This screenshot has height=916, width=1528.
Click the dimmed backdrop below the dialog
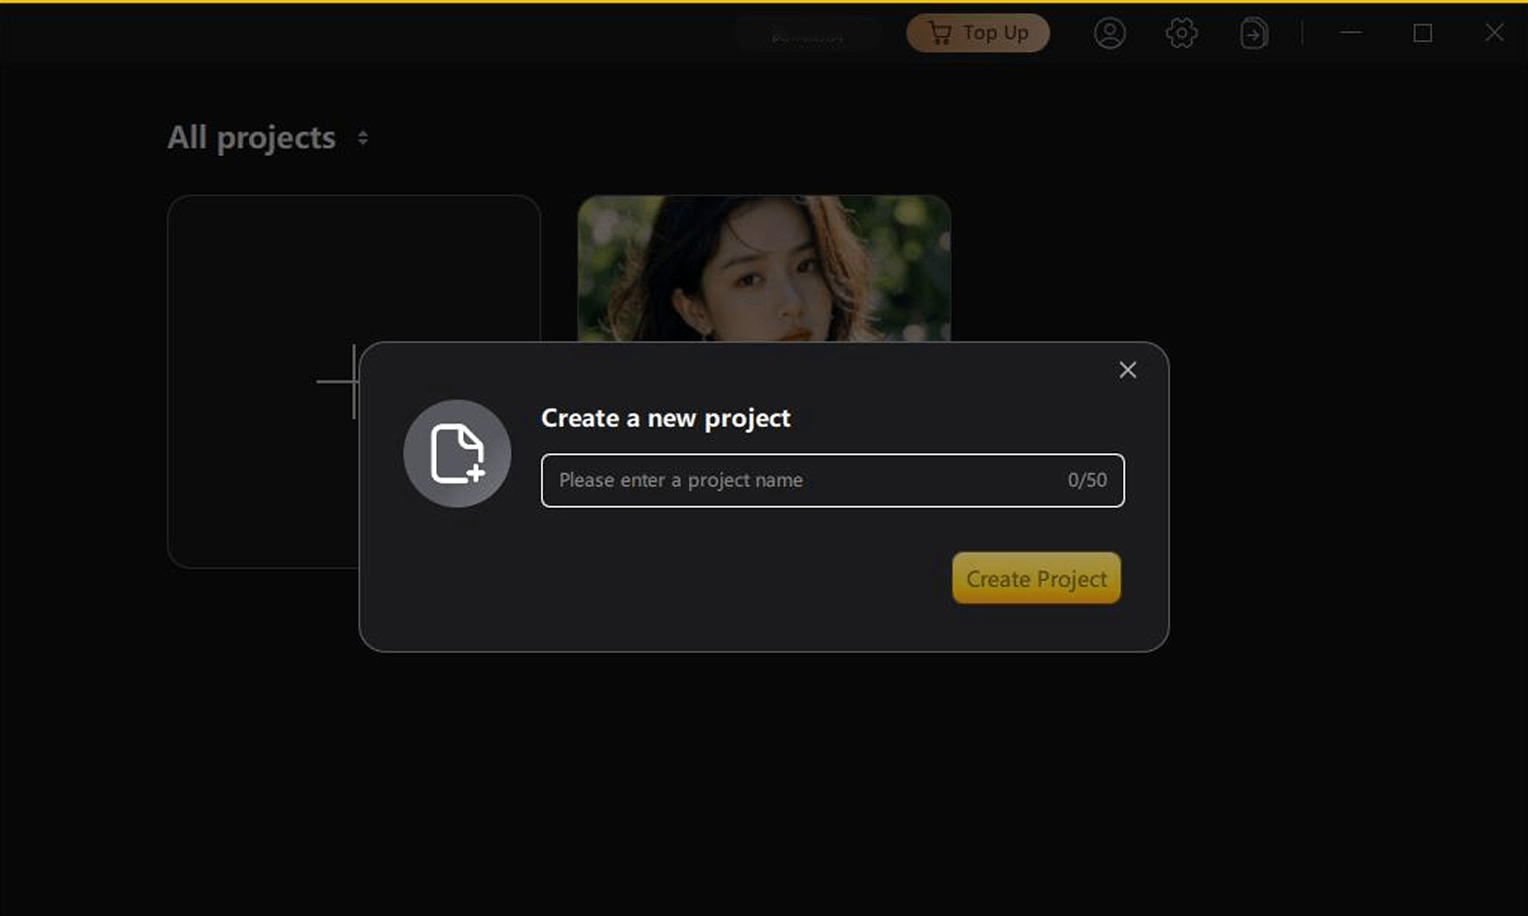tap(764, 780)
